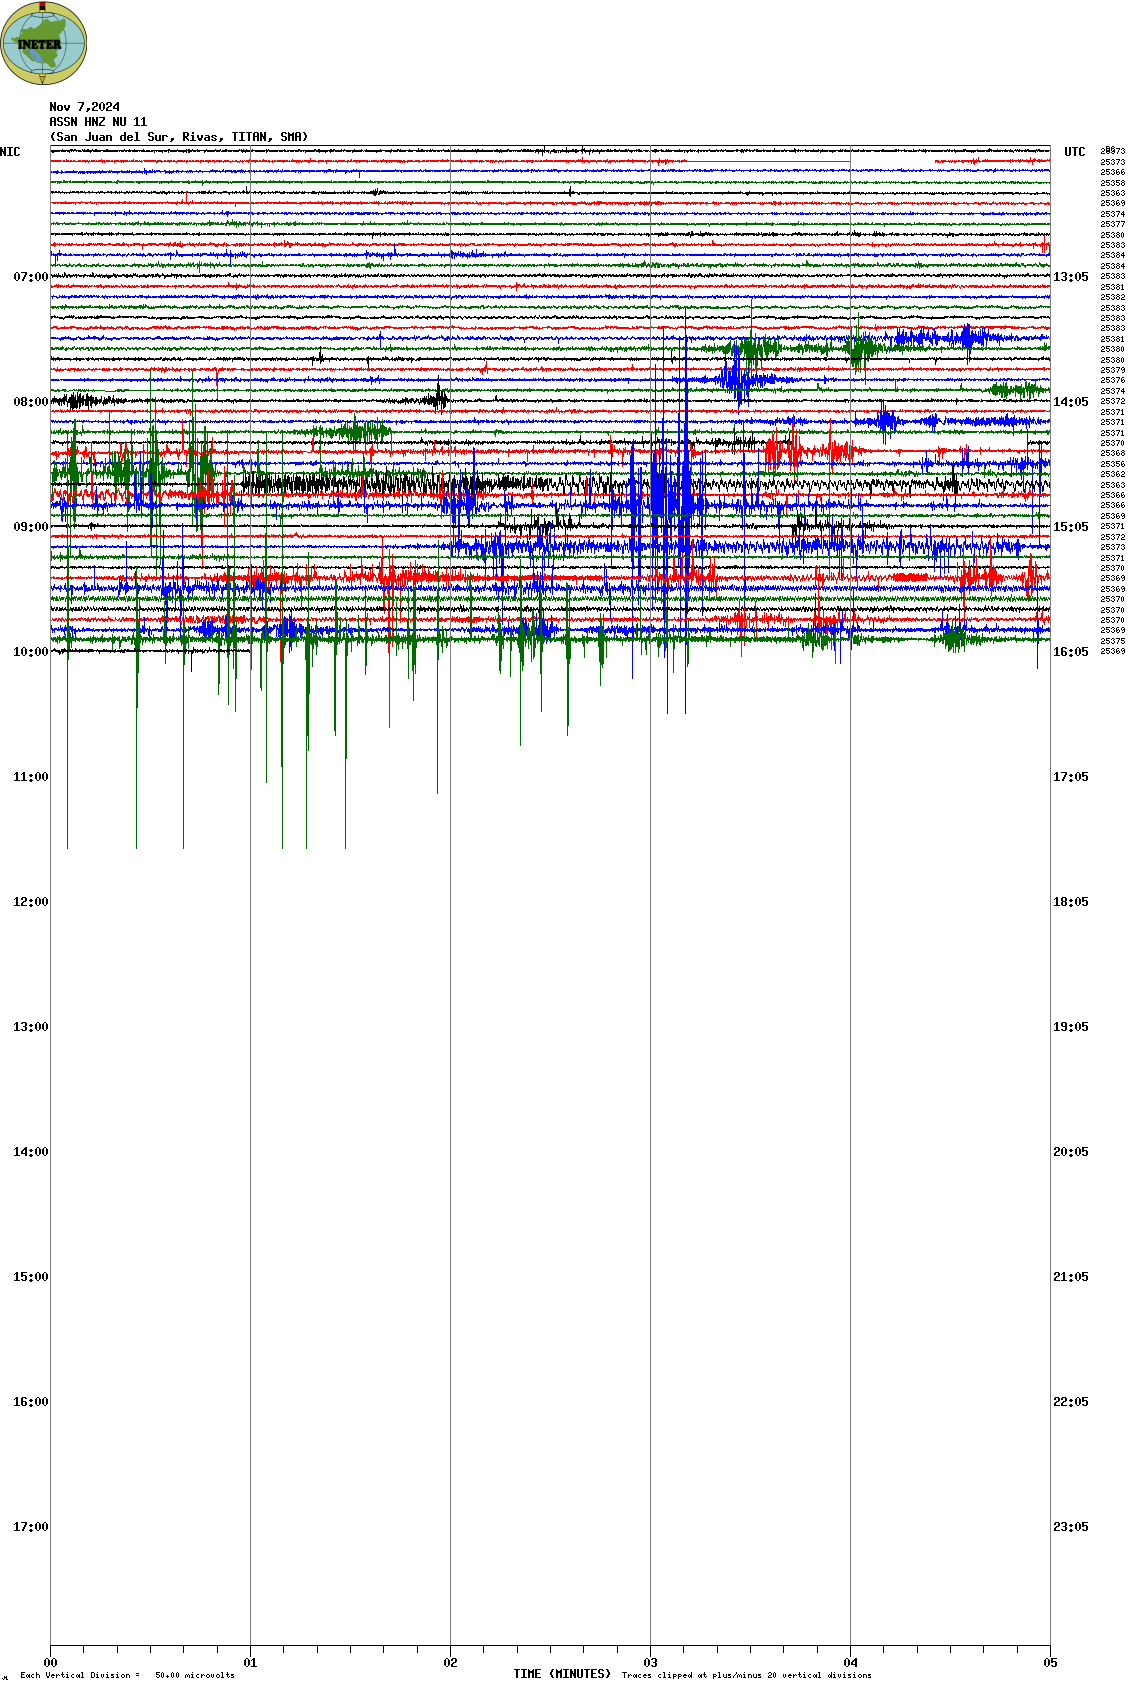Select the 12:00 local time marker
1130x1689 pixels.
(30, 902)
